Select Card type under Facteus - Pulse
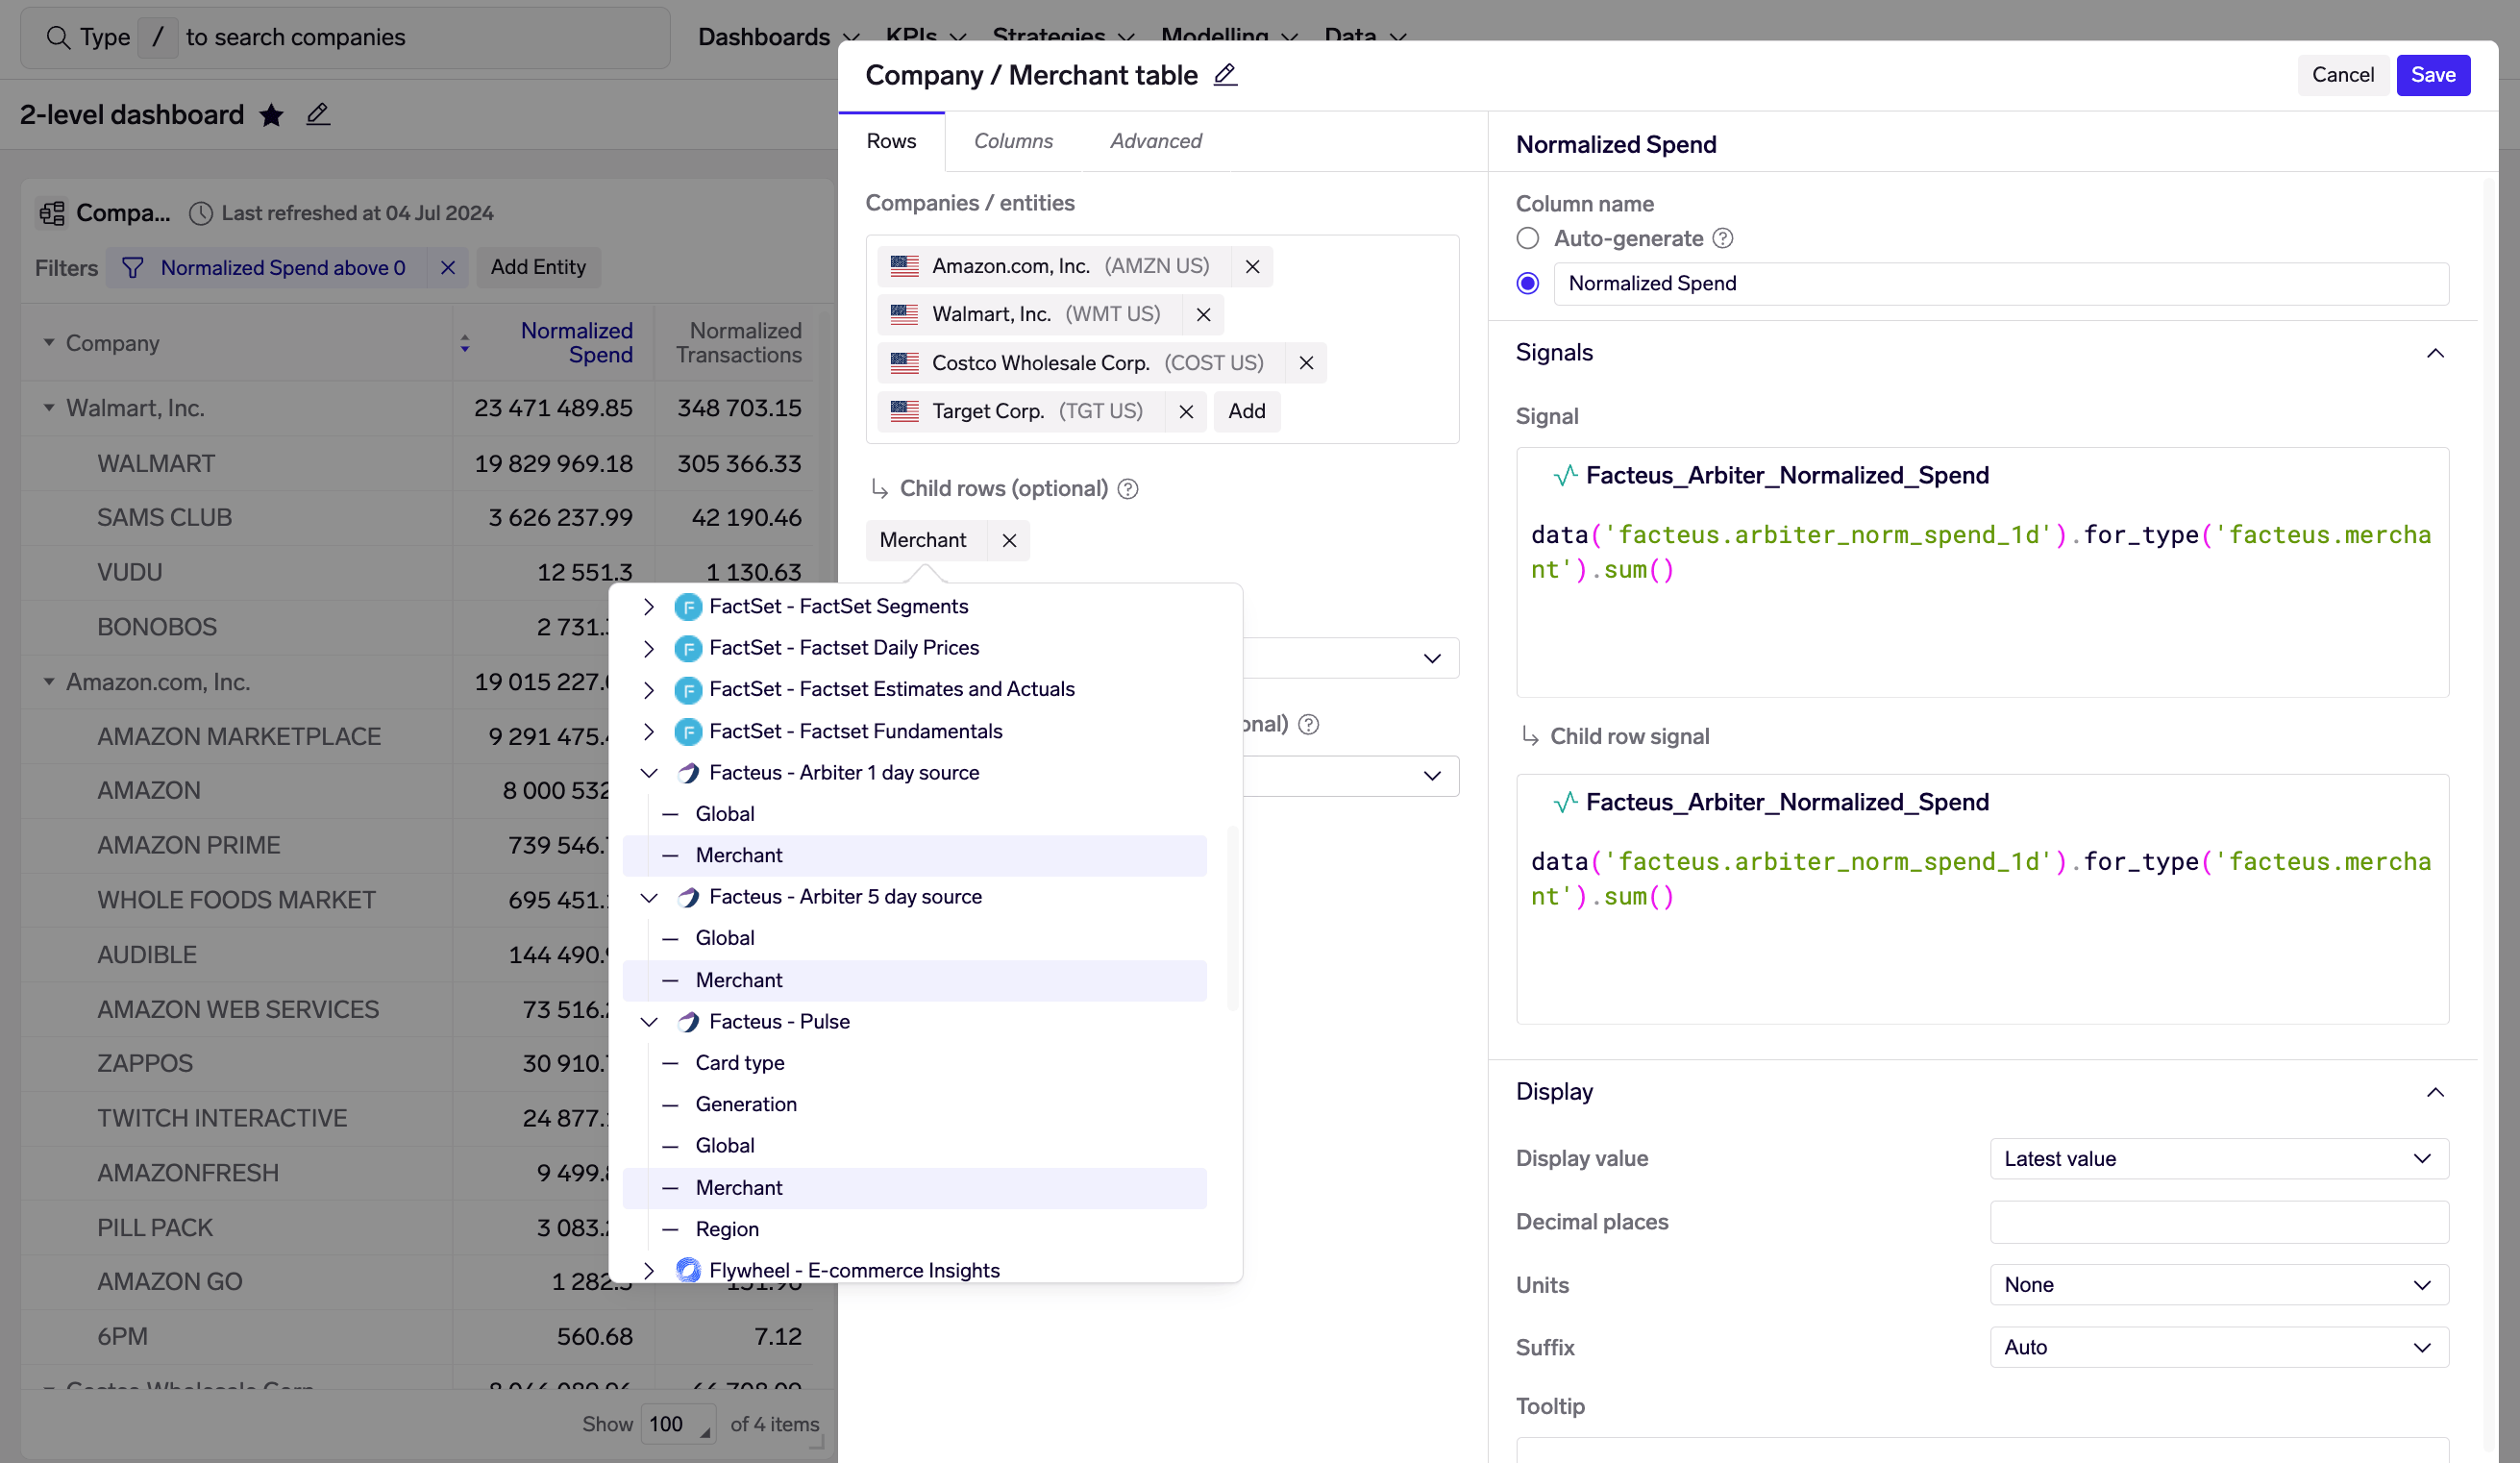Viewport: 2520px width, 1463px height. click(914, 1063)
